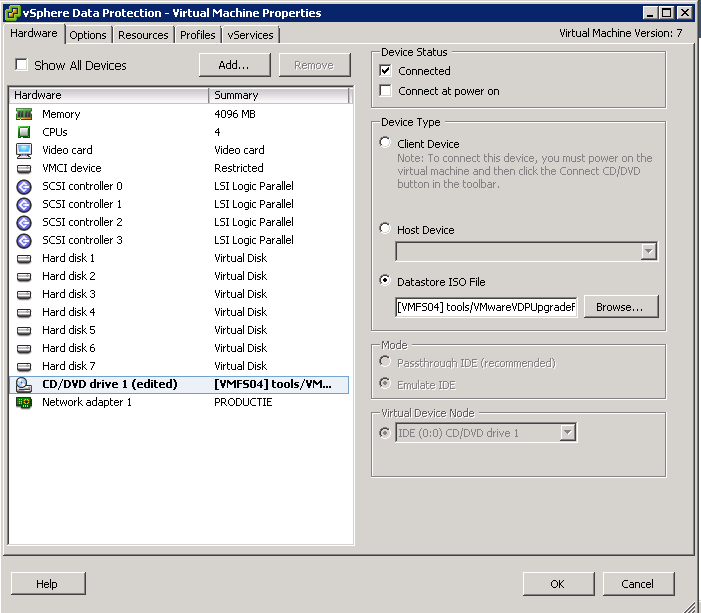Click the SCSI controller 2 icon

24,222
